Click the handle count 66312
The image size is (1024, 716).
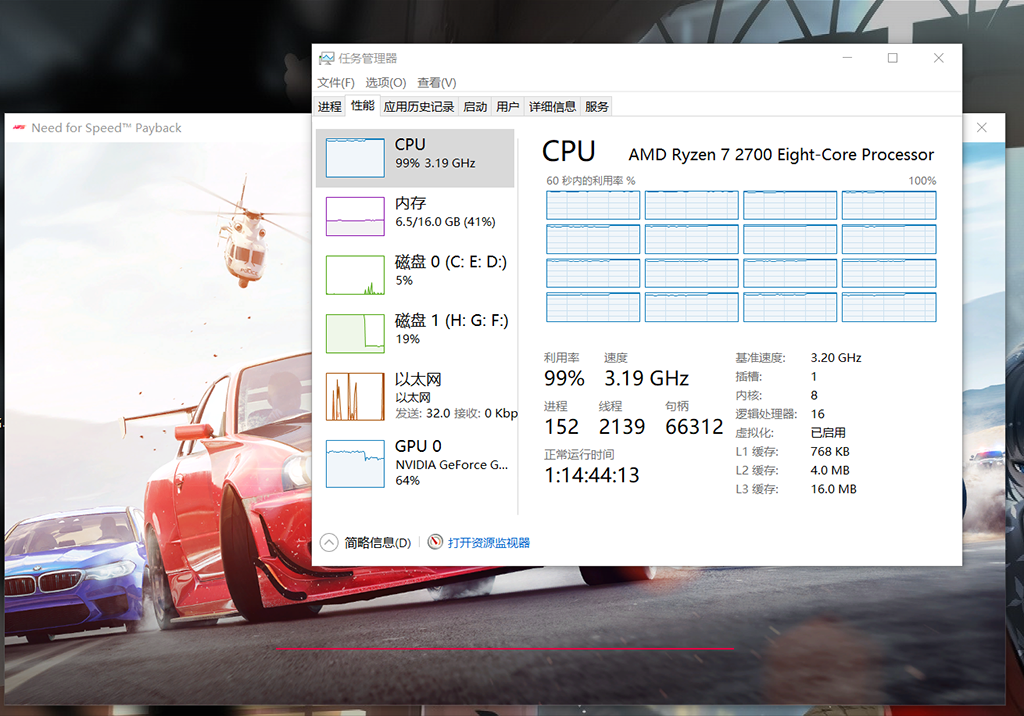tap(694, 427)
